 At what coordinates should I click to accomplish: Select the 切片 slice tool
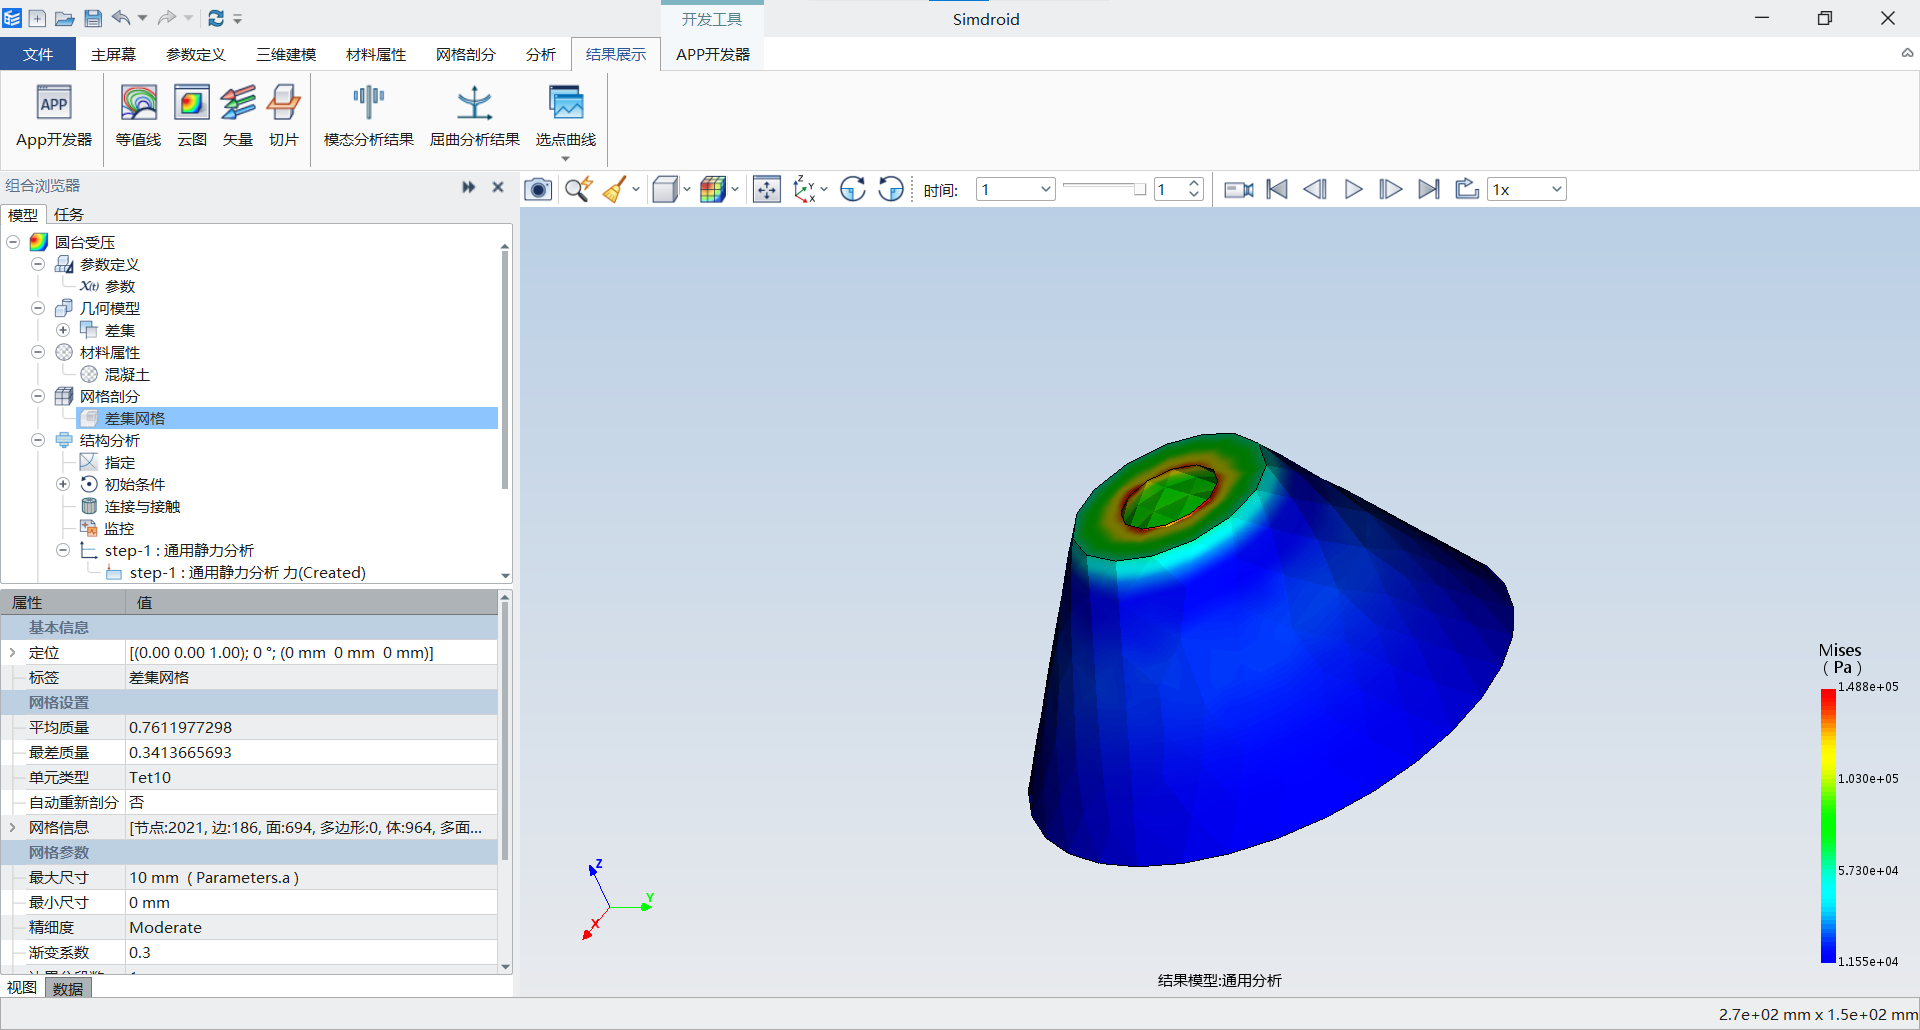click(x=284, y=116)
